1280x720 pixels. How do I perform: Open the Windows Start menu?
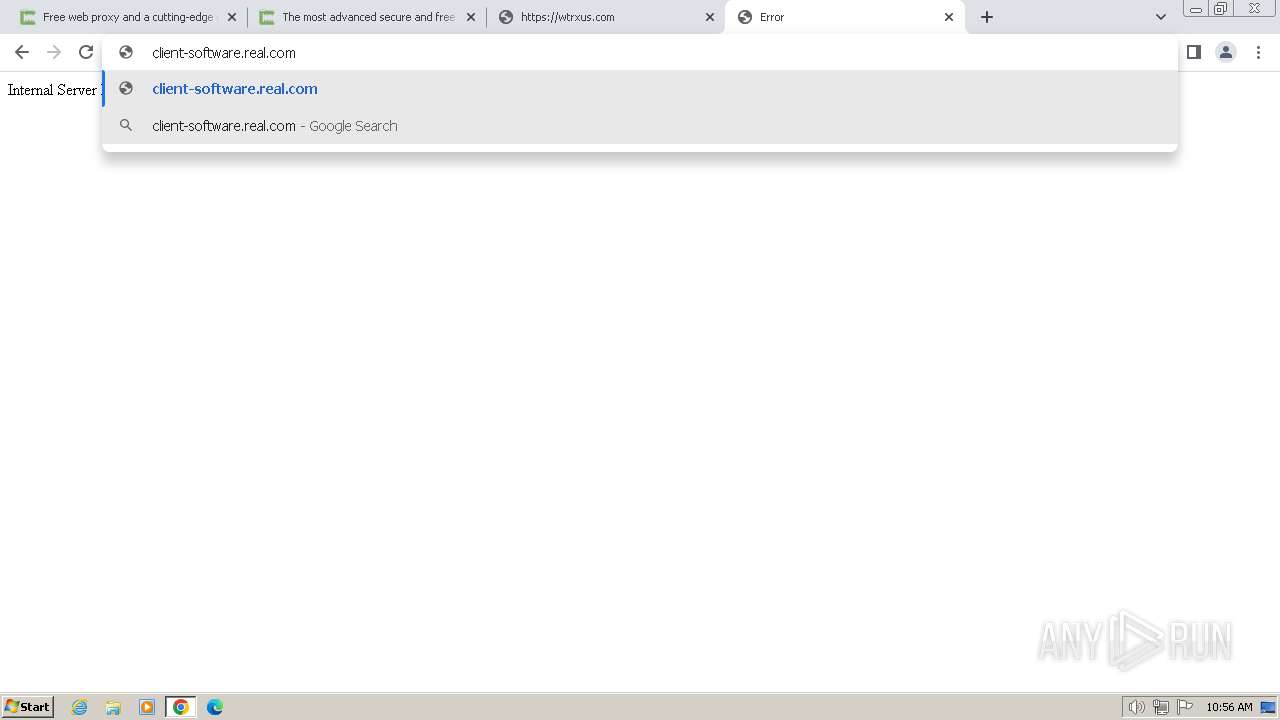(28, 707)
